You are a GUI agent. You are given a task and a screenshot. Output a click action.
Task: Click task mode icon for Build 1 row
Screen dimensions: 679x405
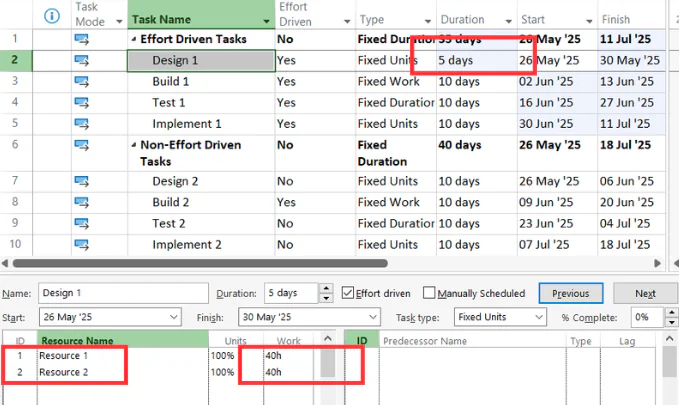pos(81,81)
